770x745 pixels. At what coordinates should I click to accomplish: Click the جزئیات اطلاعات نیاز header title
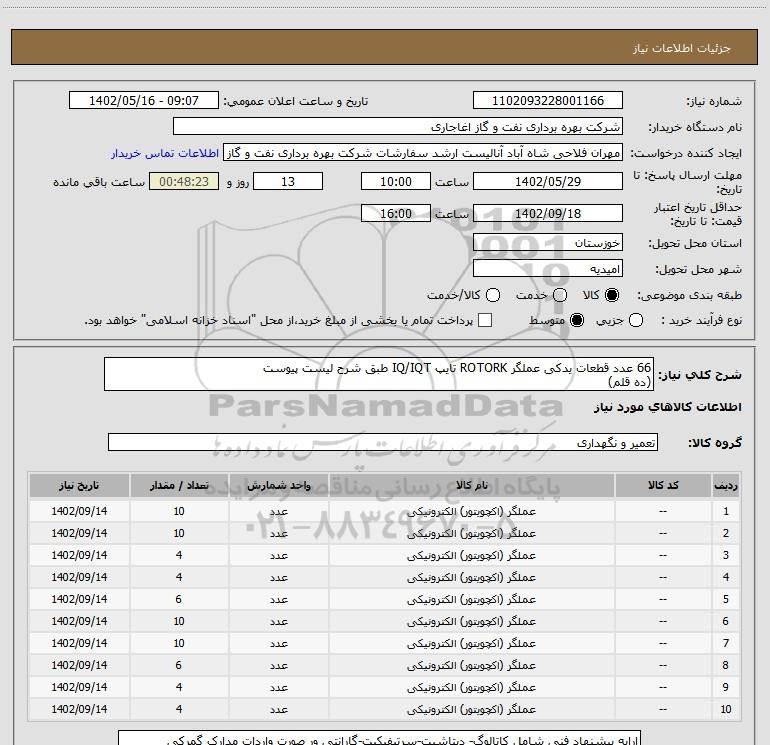682,48
